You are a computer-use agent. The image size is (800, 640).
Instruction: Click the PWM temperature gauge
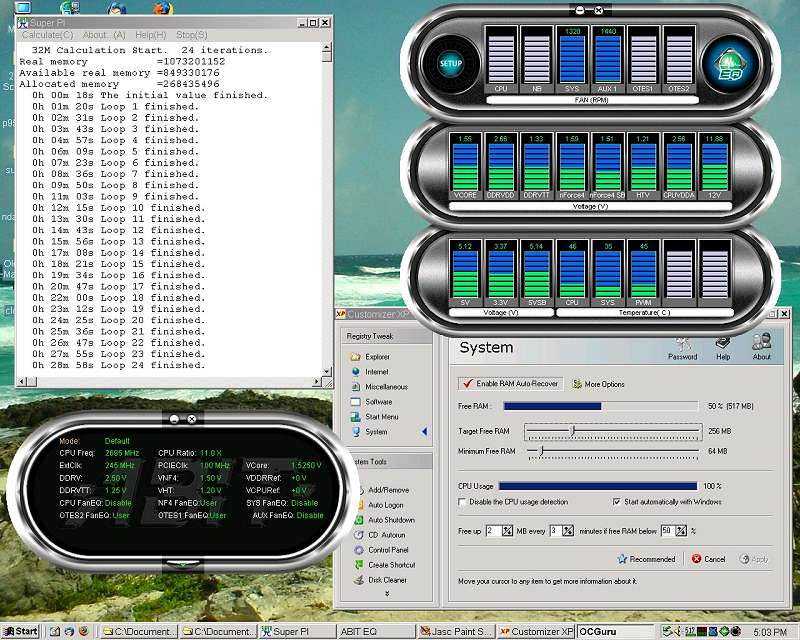643,274
